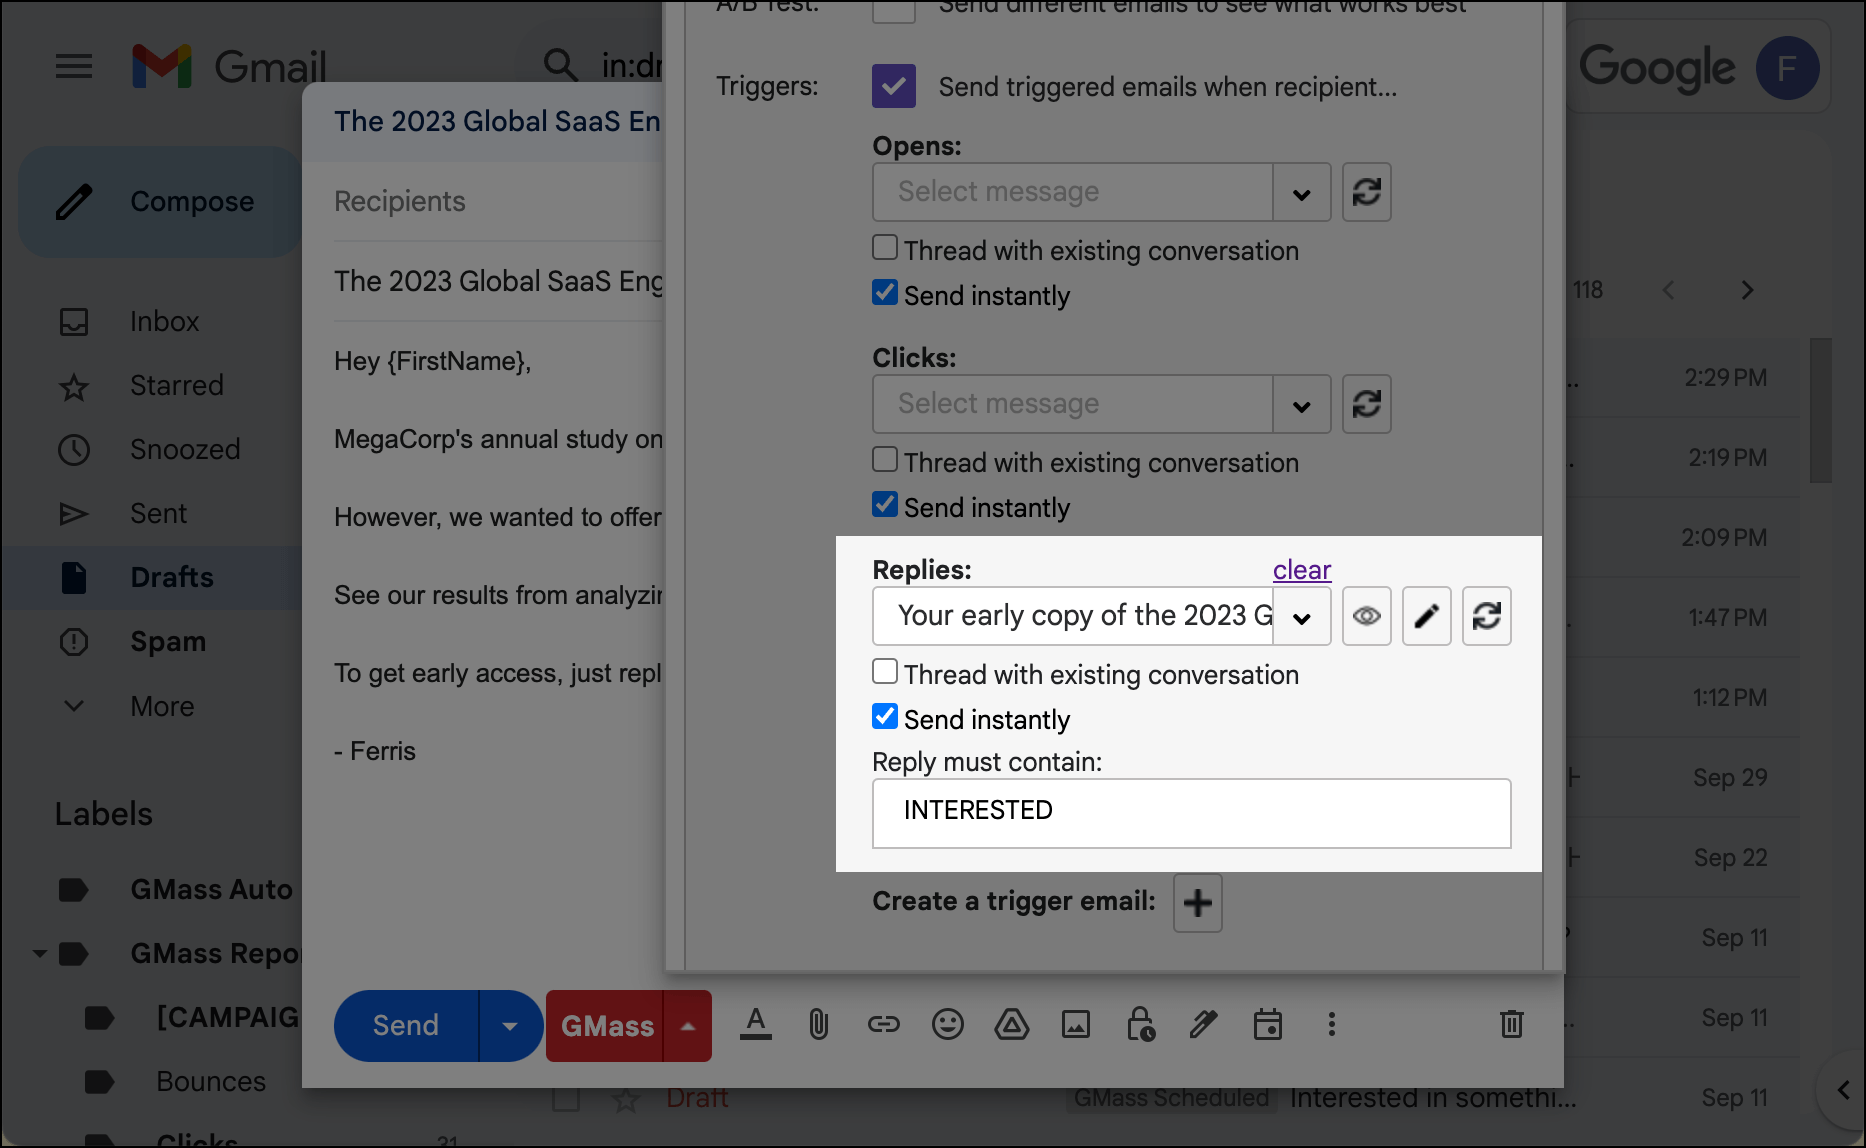Click the plus Create a trigger email button
The height and width of the screenshot is (1148, 1866).
coord(1198,903)
